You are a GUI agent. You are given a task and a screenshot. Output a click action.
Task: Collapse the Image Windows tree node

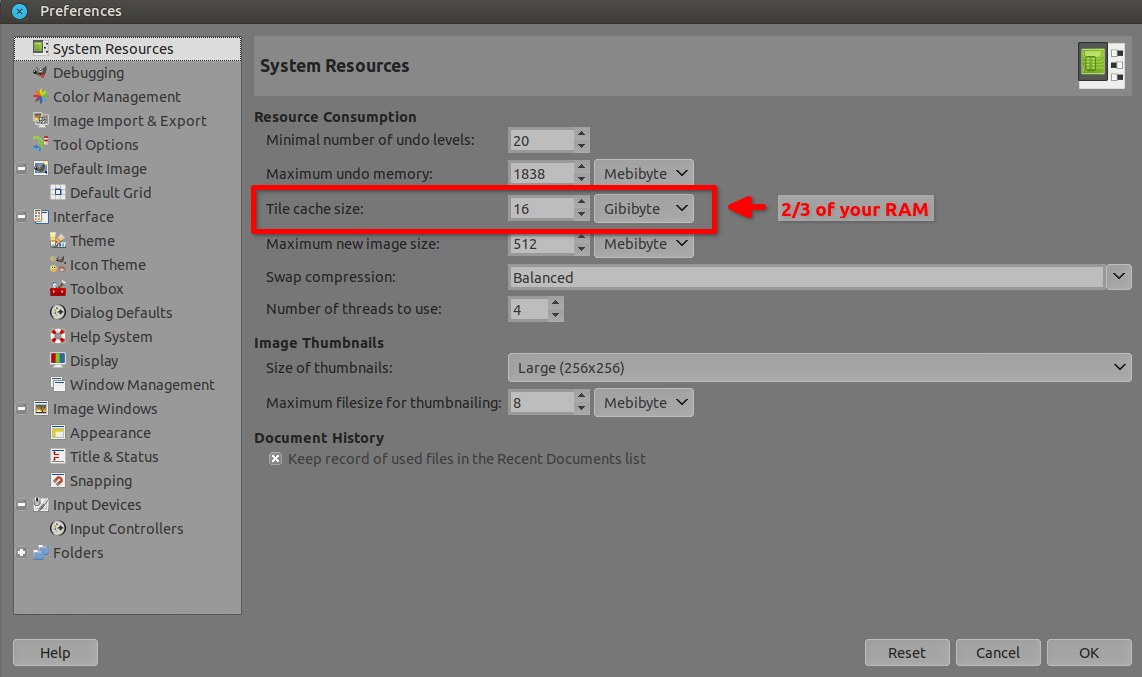22,409
